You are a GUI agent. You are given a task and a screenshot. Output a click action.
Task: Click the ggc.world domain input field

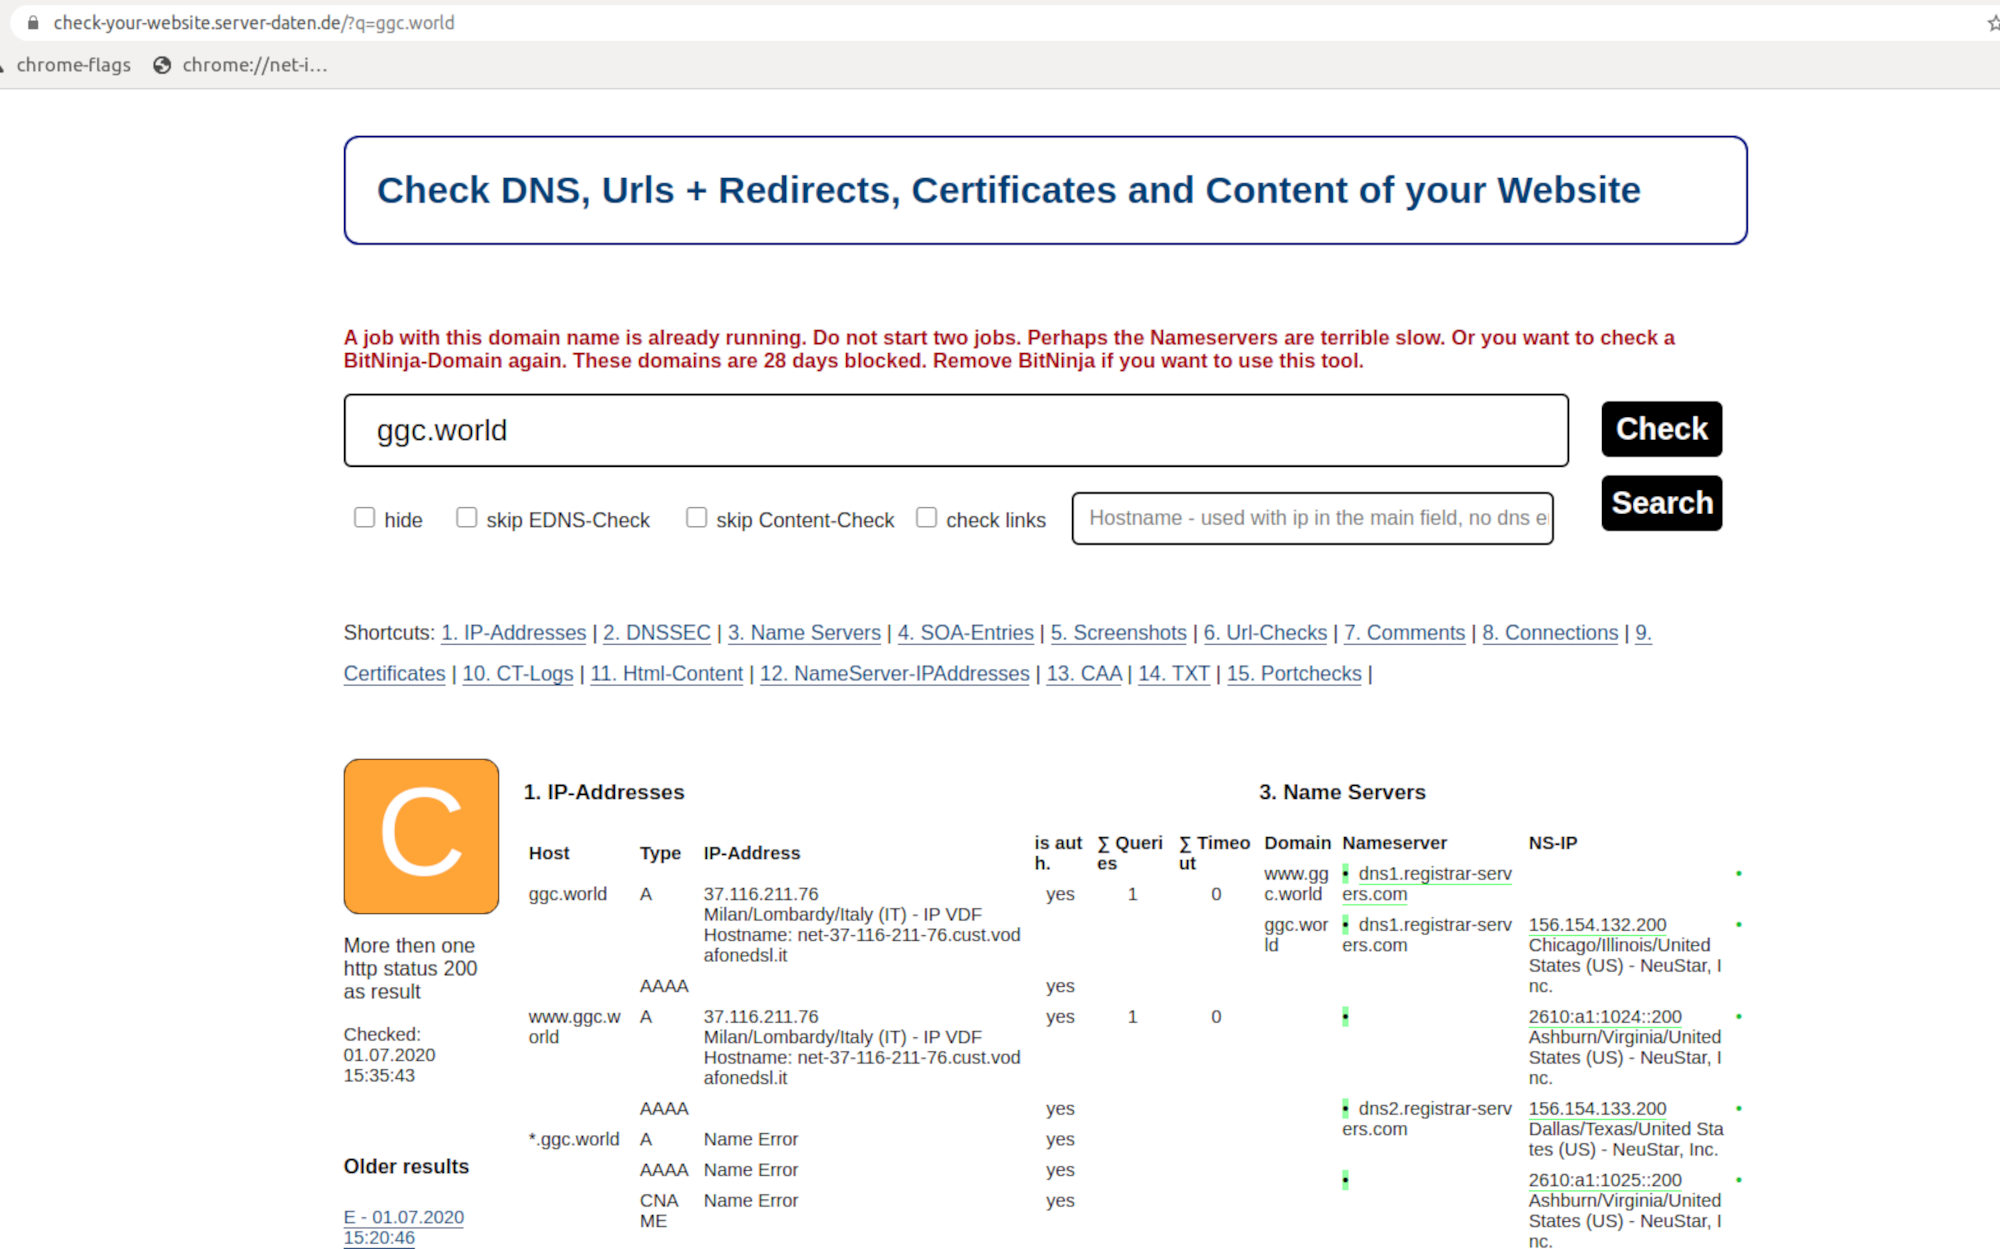click(955, 430)
